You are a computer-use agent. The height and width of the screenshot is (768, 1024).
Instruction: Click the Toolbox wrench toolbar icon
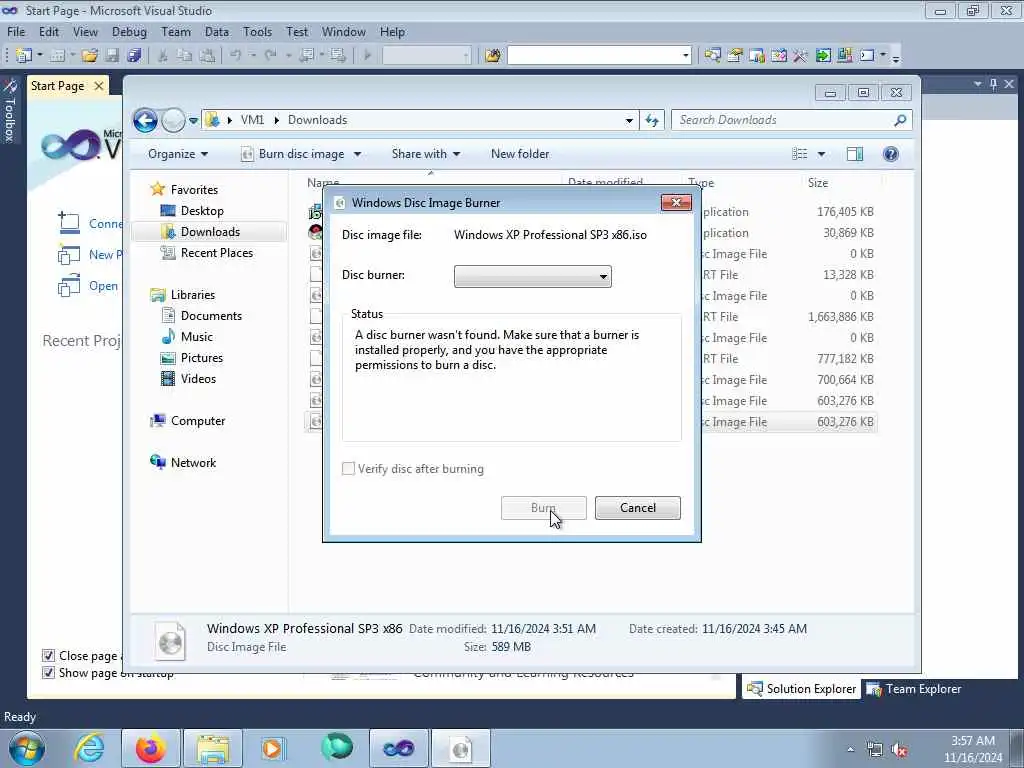point(800,56)
